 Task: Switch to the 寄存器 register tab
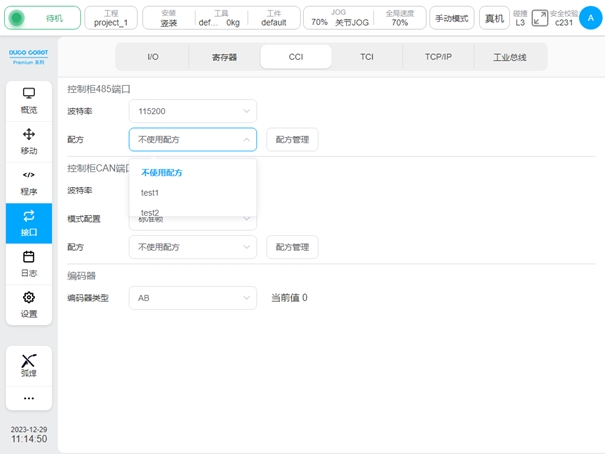point(225,57)
